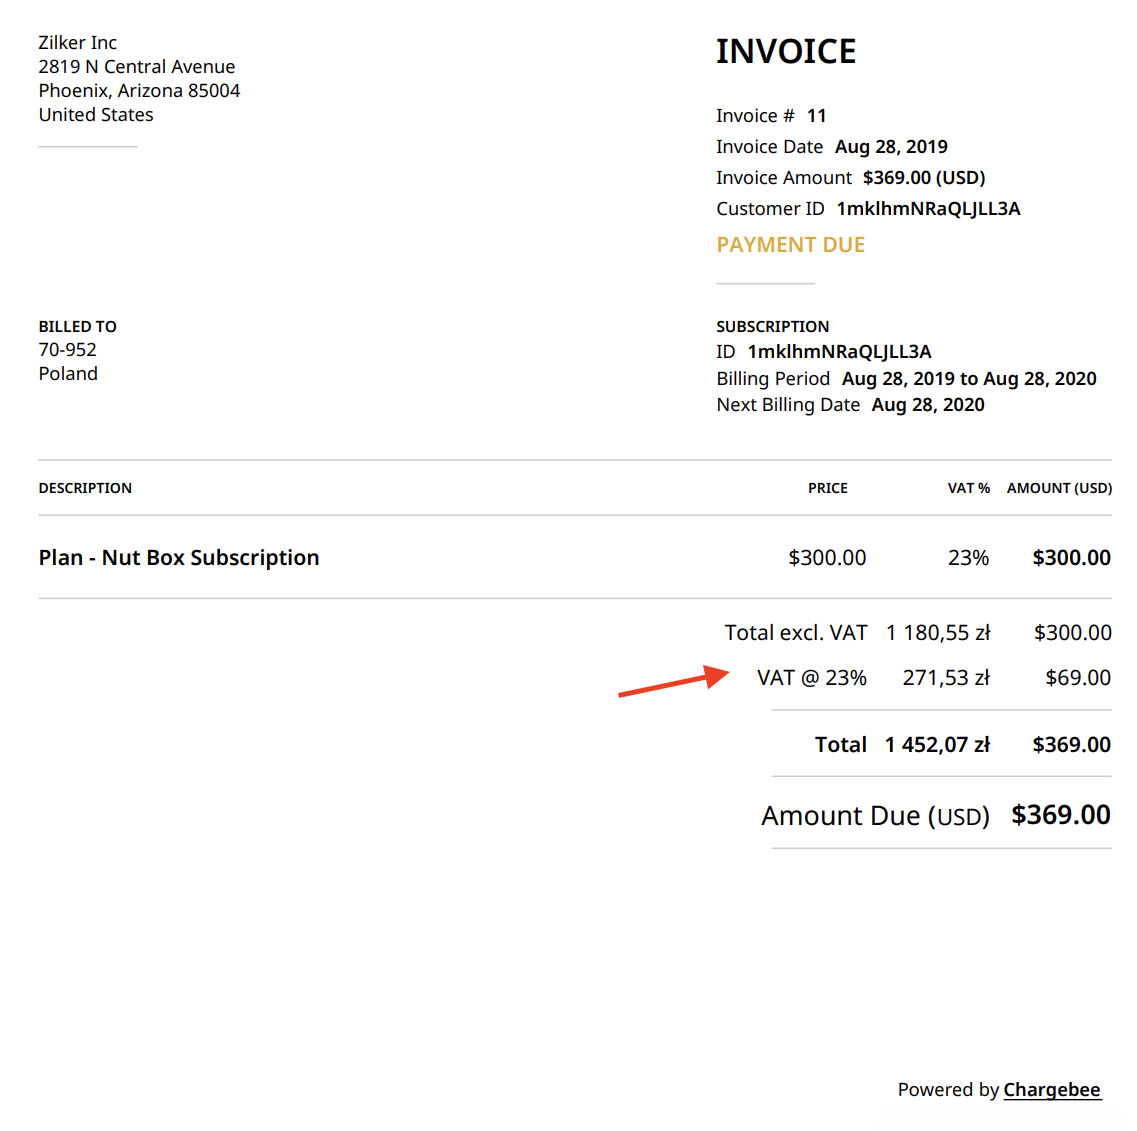
Task: Select the Customer ID value
Action: click(928, 209)
